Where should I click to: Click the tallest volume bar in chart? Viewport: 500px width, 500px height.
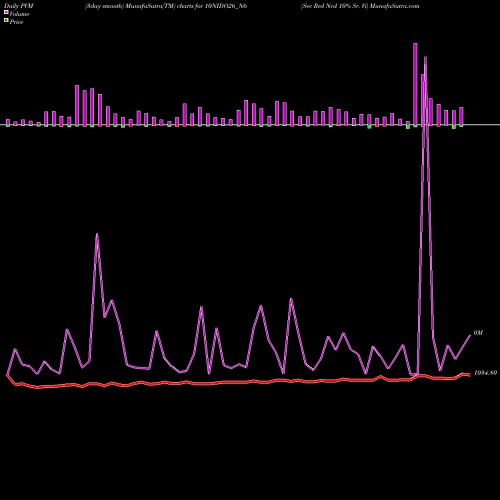point(415,84)
